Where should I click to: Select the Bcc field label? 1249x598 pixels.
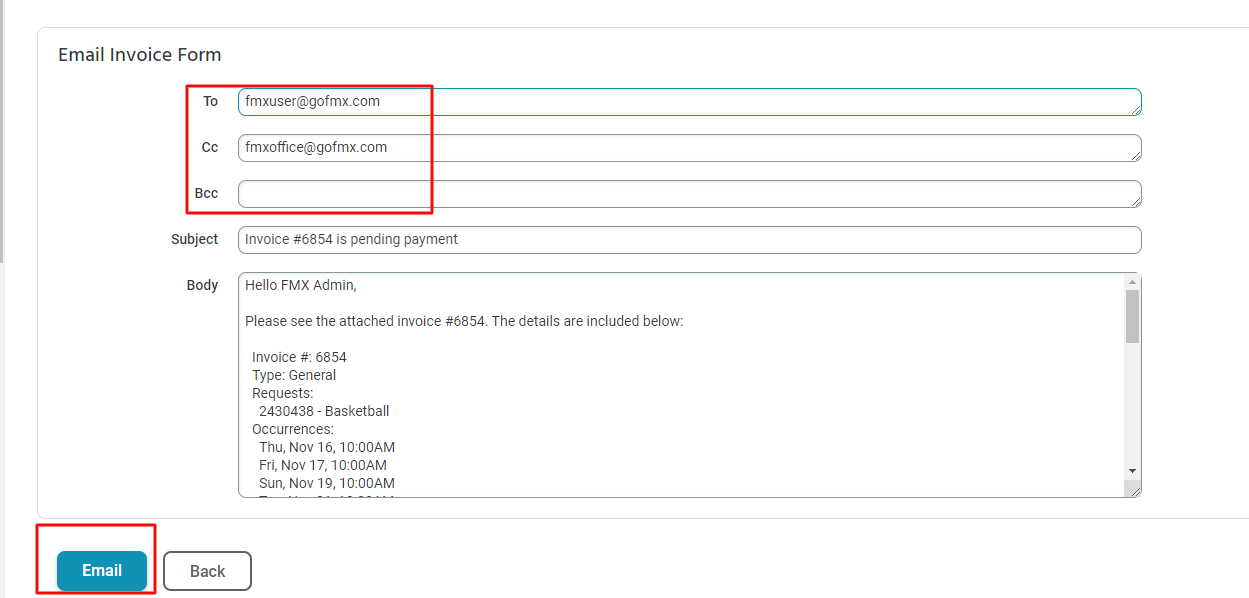click(206, 193)
